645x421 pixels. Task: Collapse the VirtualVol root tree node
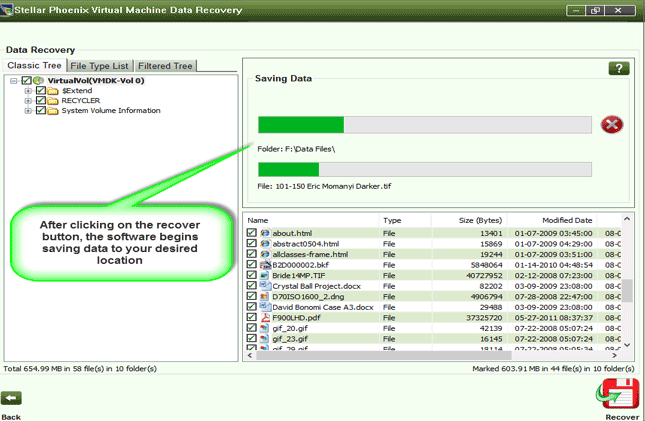(x=14, y=81)
